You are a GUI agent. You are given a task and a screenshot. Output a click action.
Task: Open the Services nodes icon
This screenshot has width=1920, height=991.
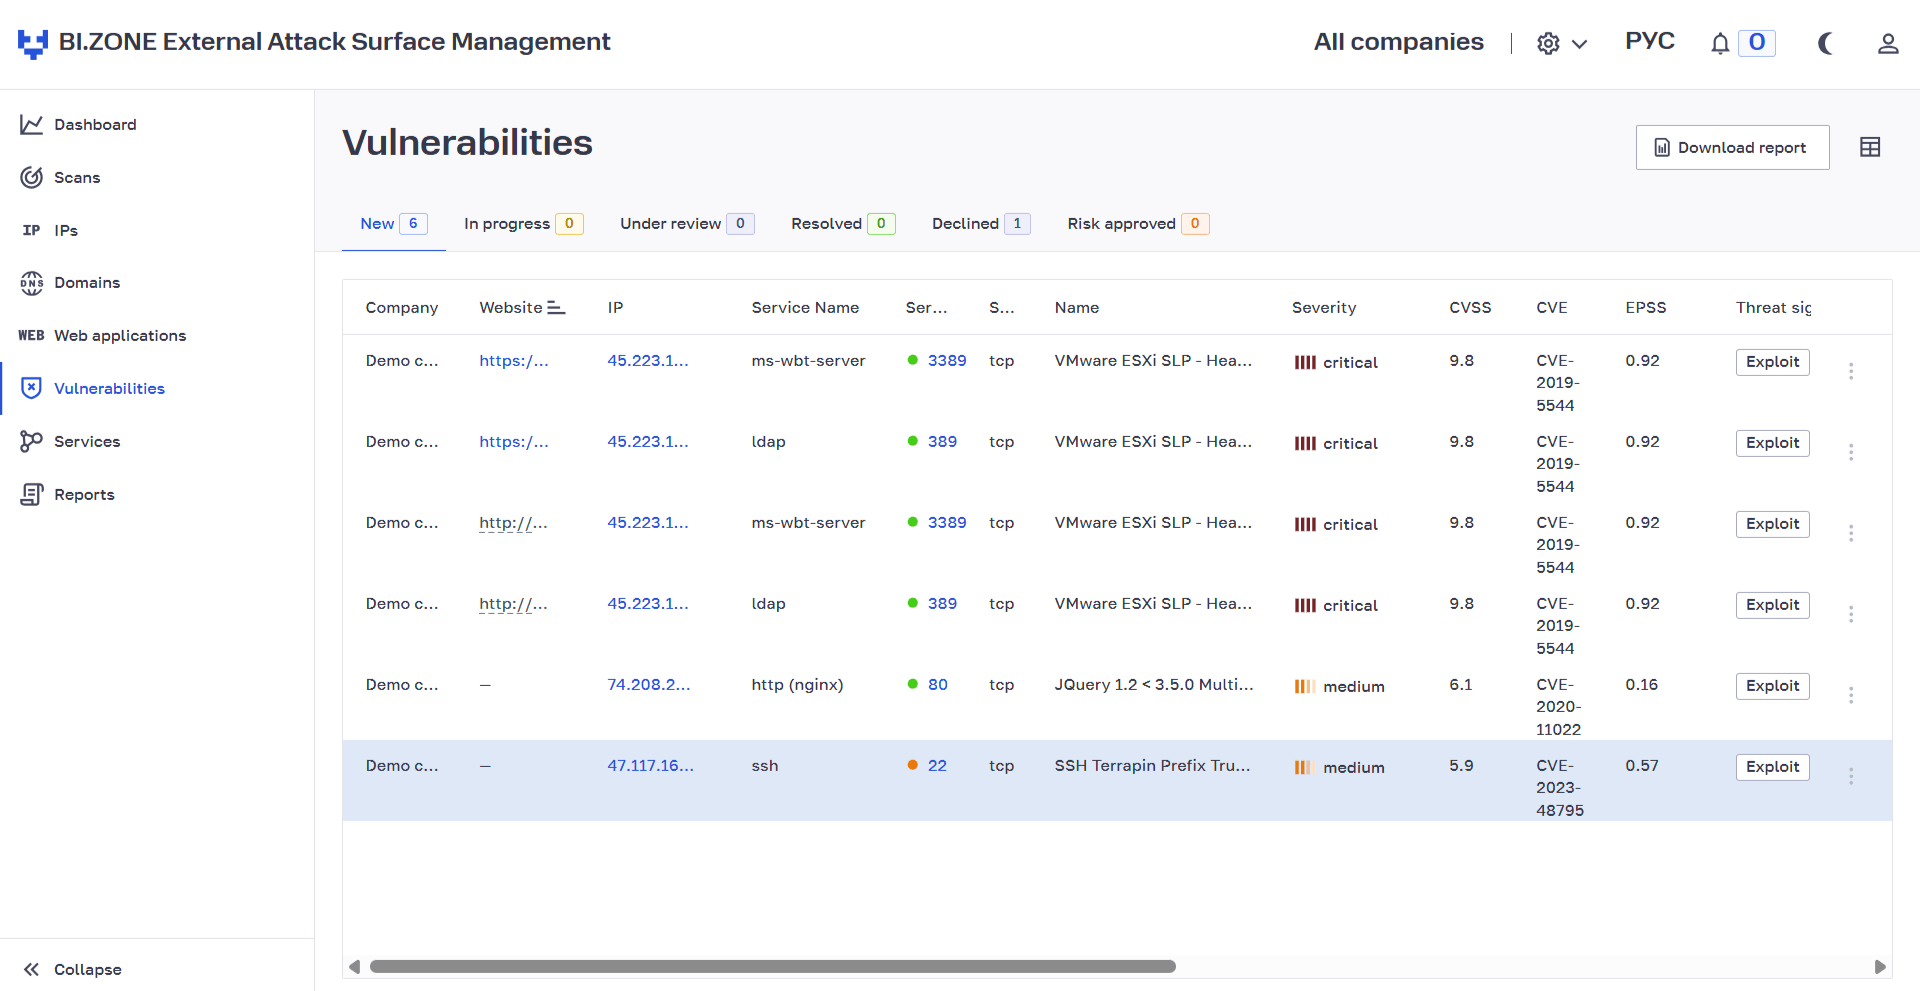coord(32,441)
